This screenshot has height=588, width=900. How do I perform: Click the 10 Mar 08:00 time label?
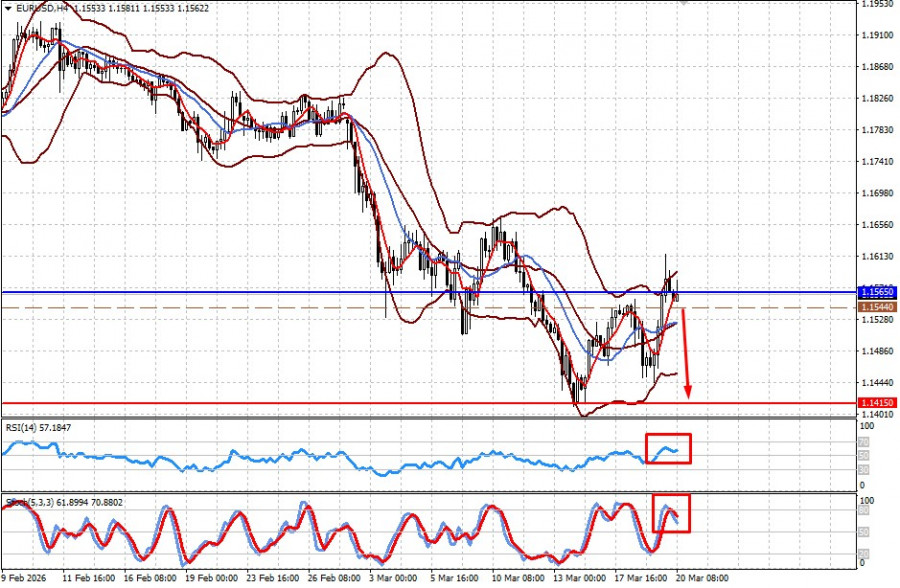[x=518, y=578]
